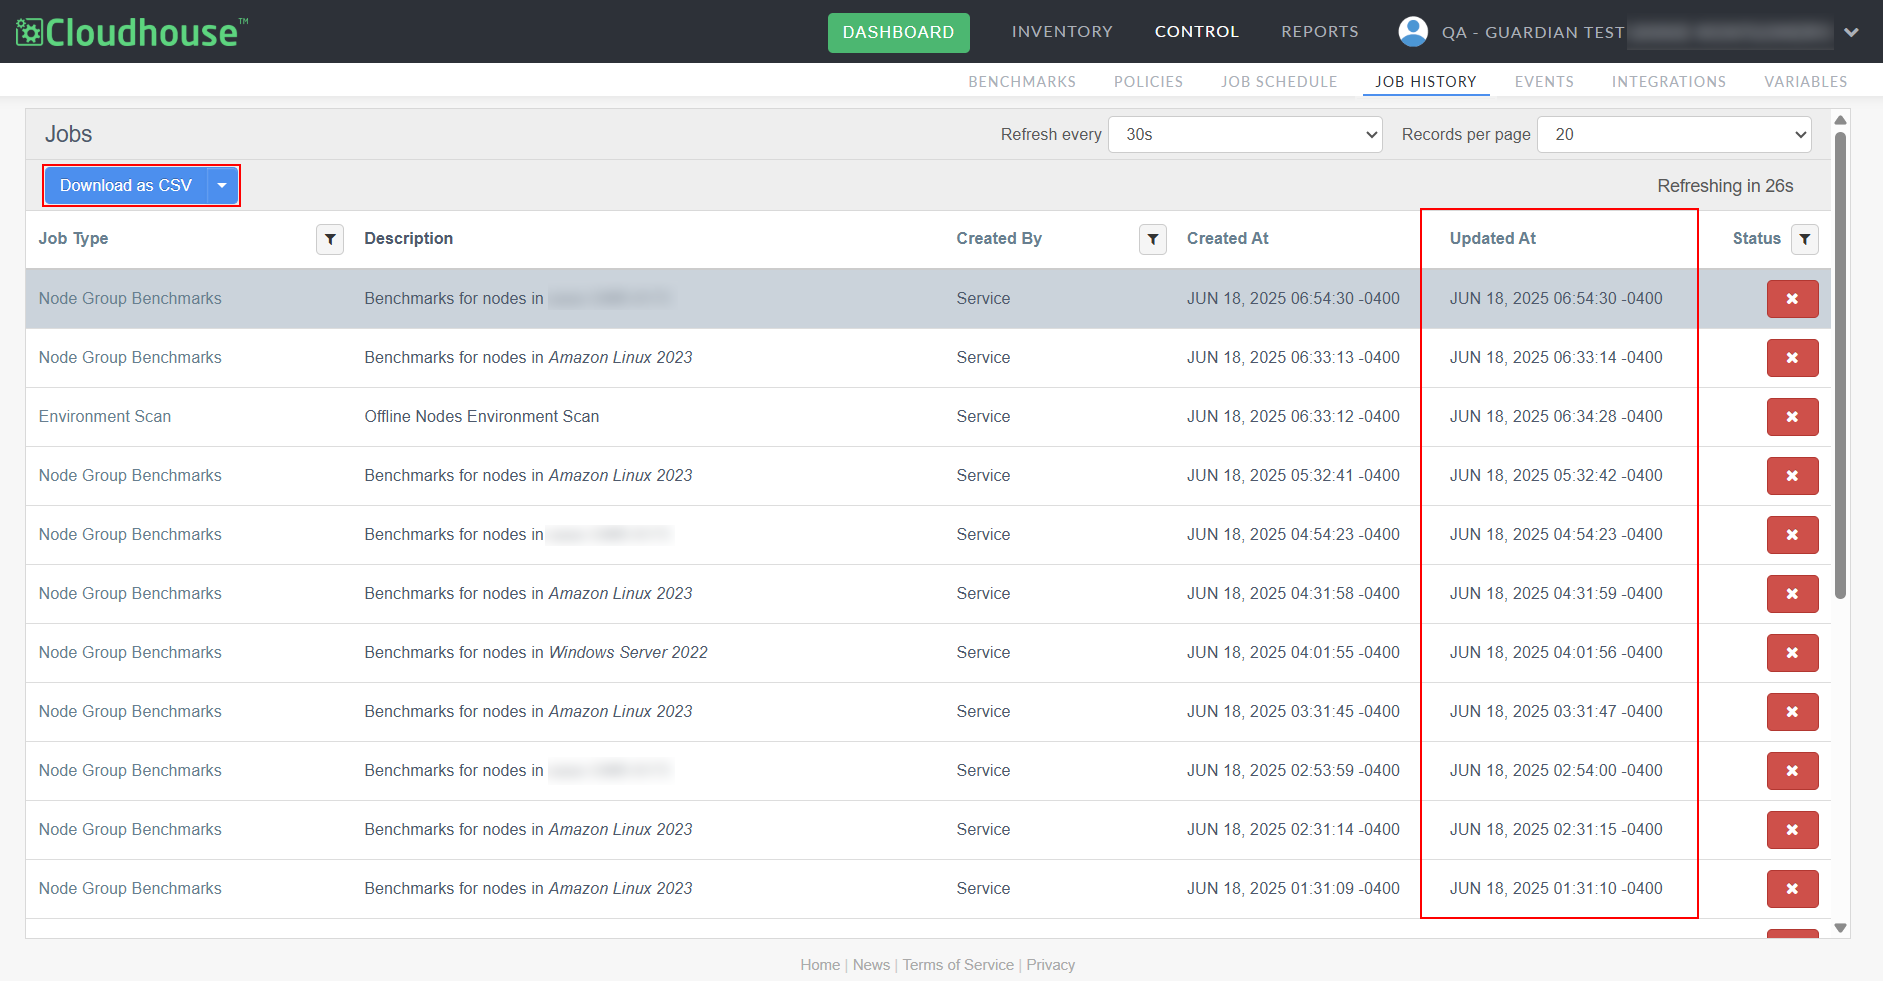Click red status icon for 02:53:59 job
The height and width of the screenshot is (981, 1883).
click(x=1792, y=771)
